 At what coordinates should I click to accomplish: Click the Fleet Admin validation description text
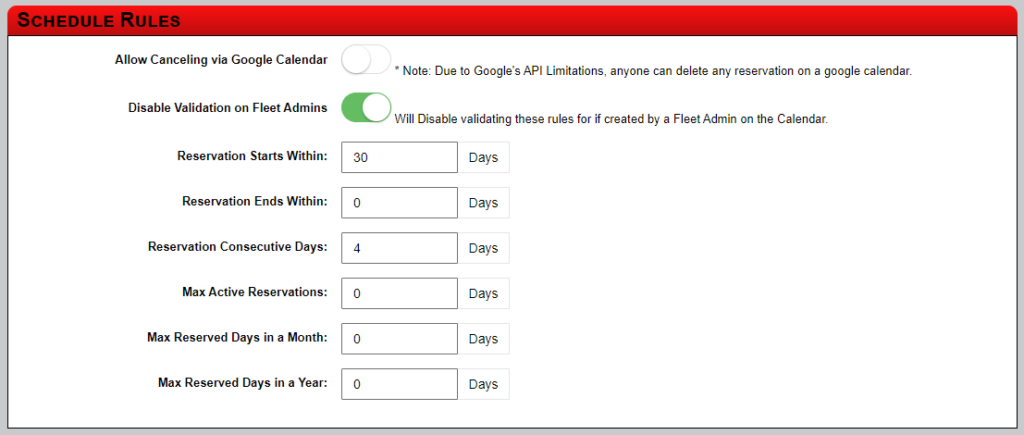pyautogui.click(x=611, y=120)
